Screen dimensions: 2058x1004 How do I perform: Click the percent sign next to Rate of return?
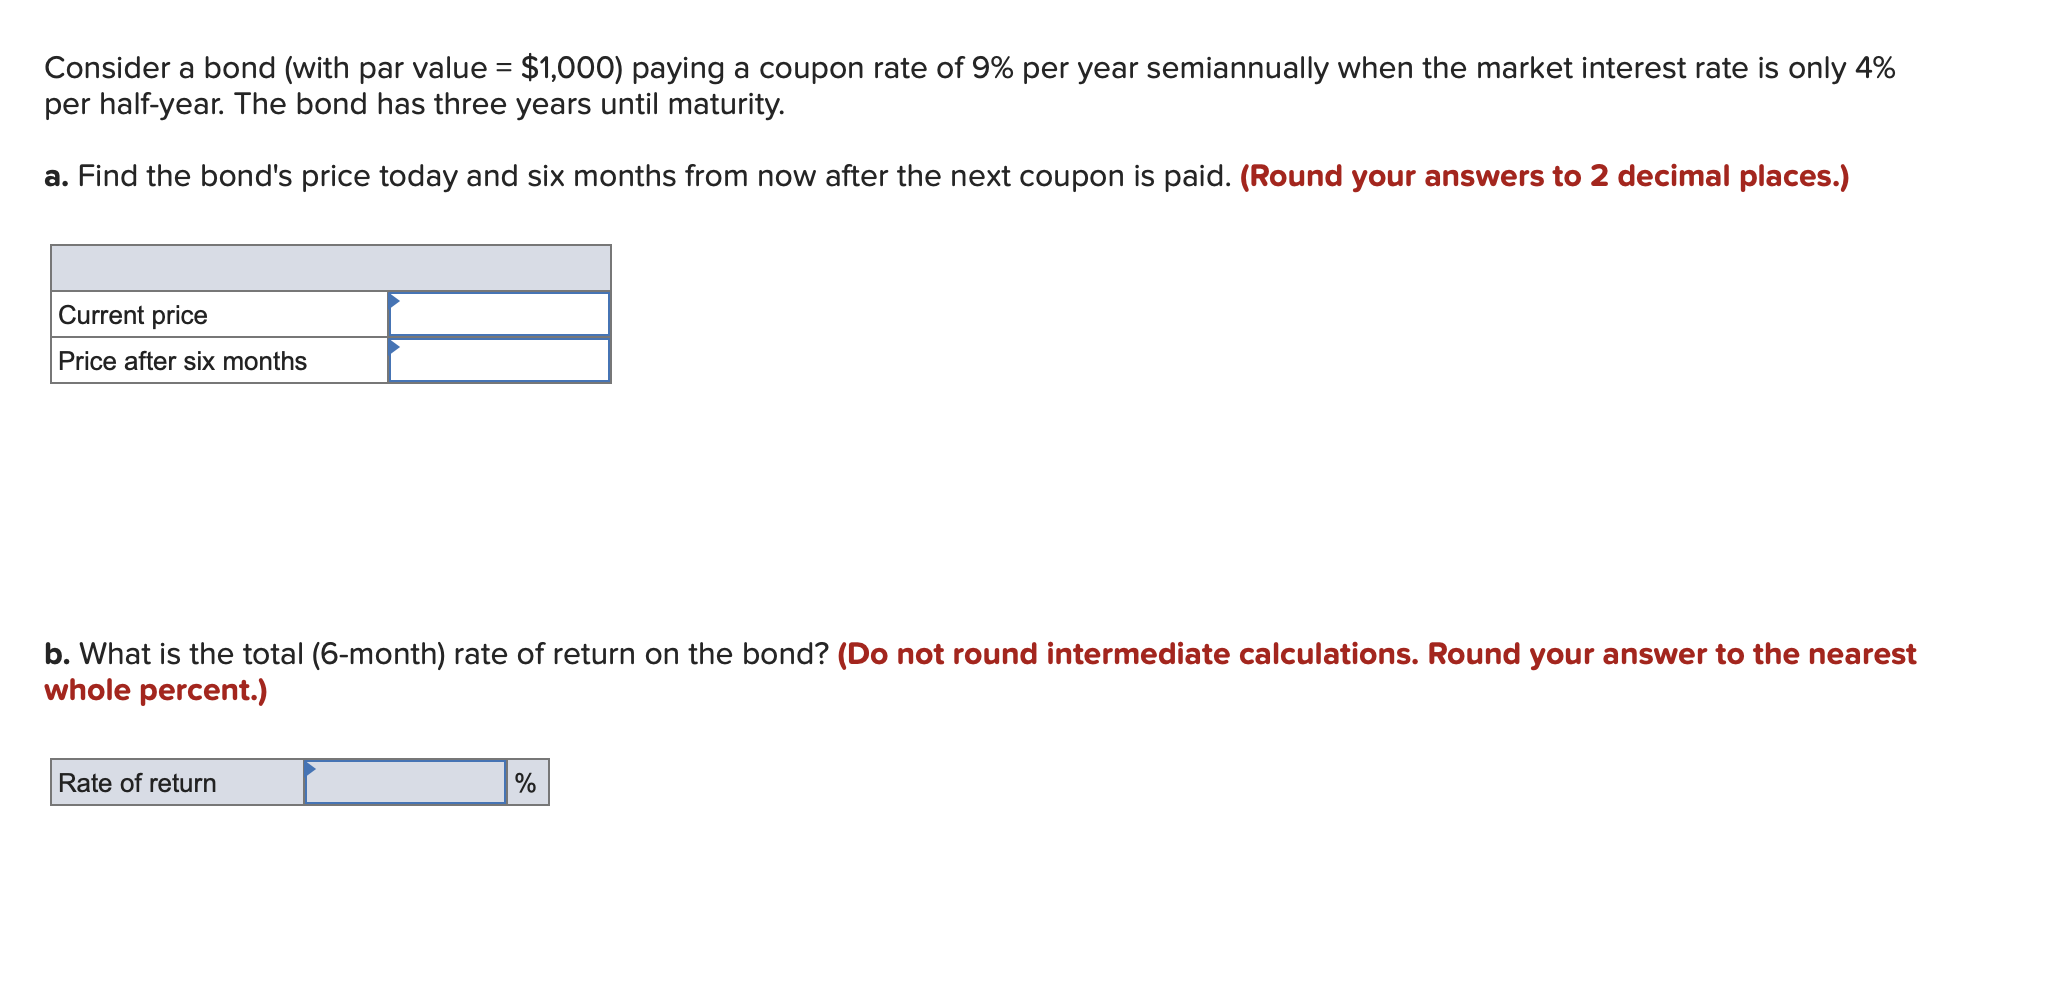tap(525, 783)
